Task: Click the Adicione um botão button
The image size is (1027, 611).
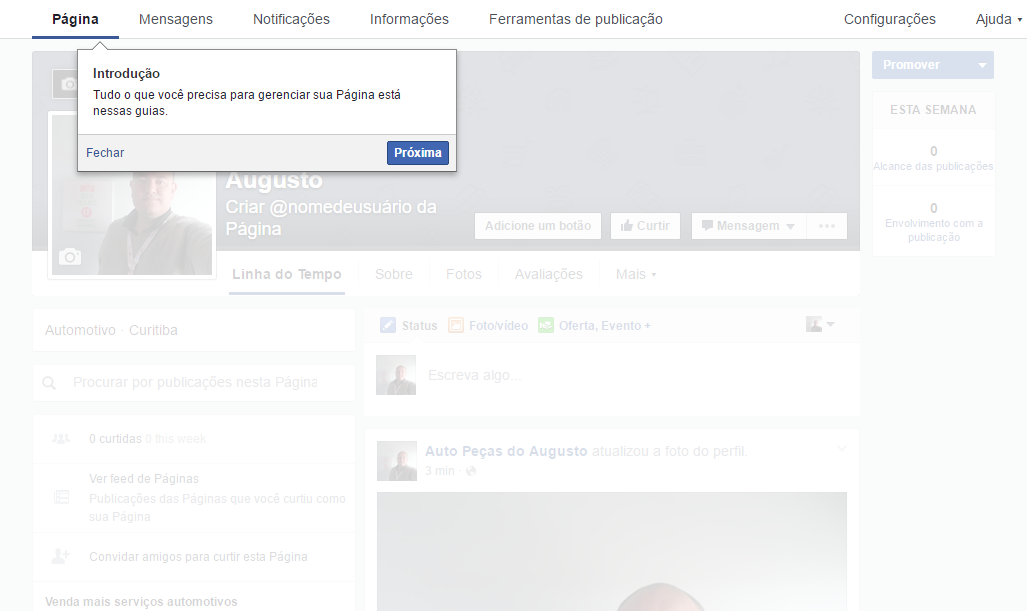Action: (538, 226)
